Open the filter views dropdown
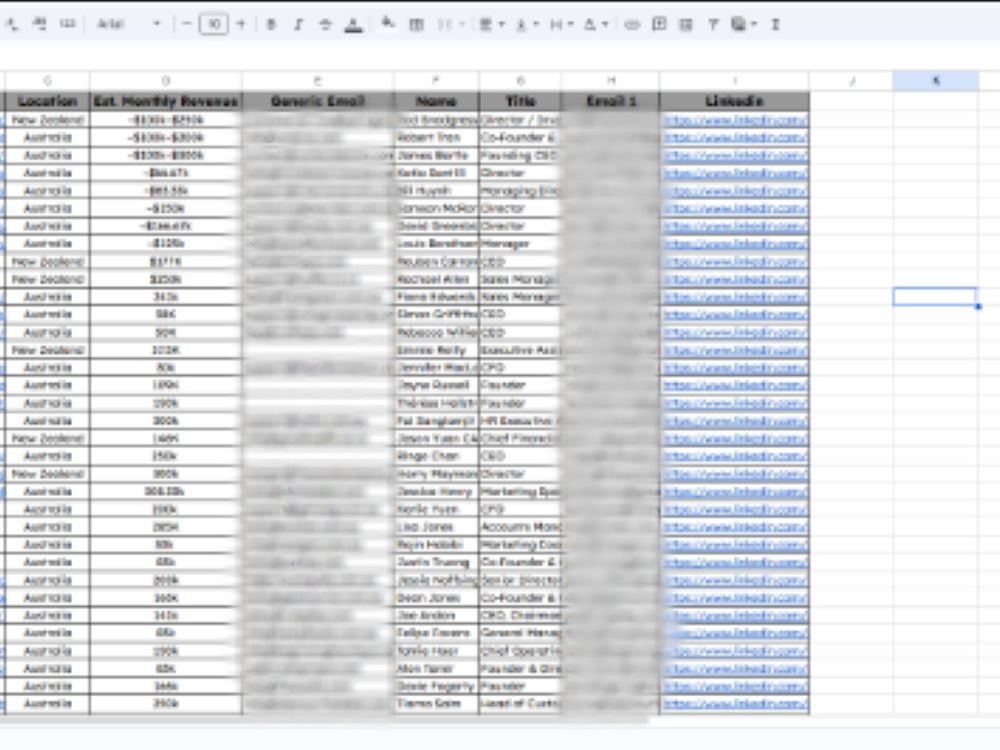The height and width of the screenshot is (750, 1000). [x=744, y=24]
